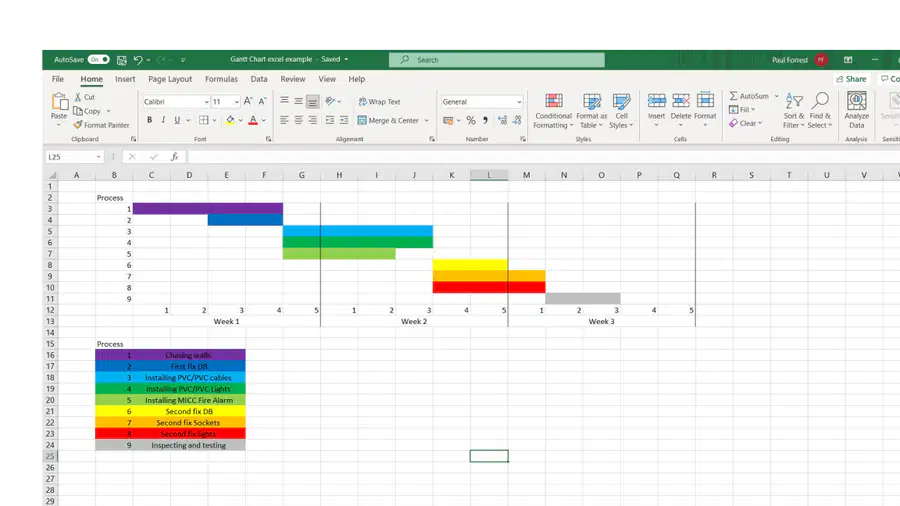Click the Cut scissors icon
This screenshot has width=900, height=506.
pyautogui.click(x=77, y=97)
